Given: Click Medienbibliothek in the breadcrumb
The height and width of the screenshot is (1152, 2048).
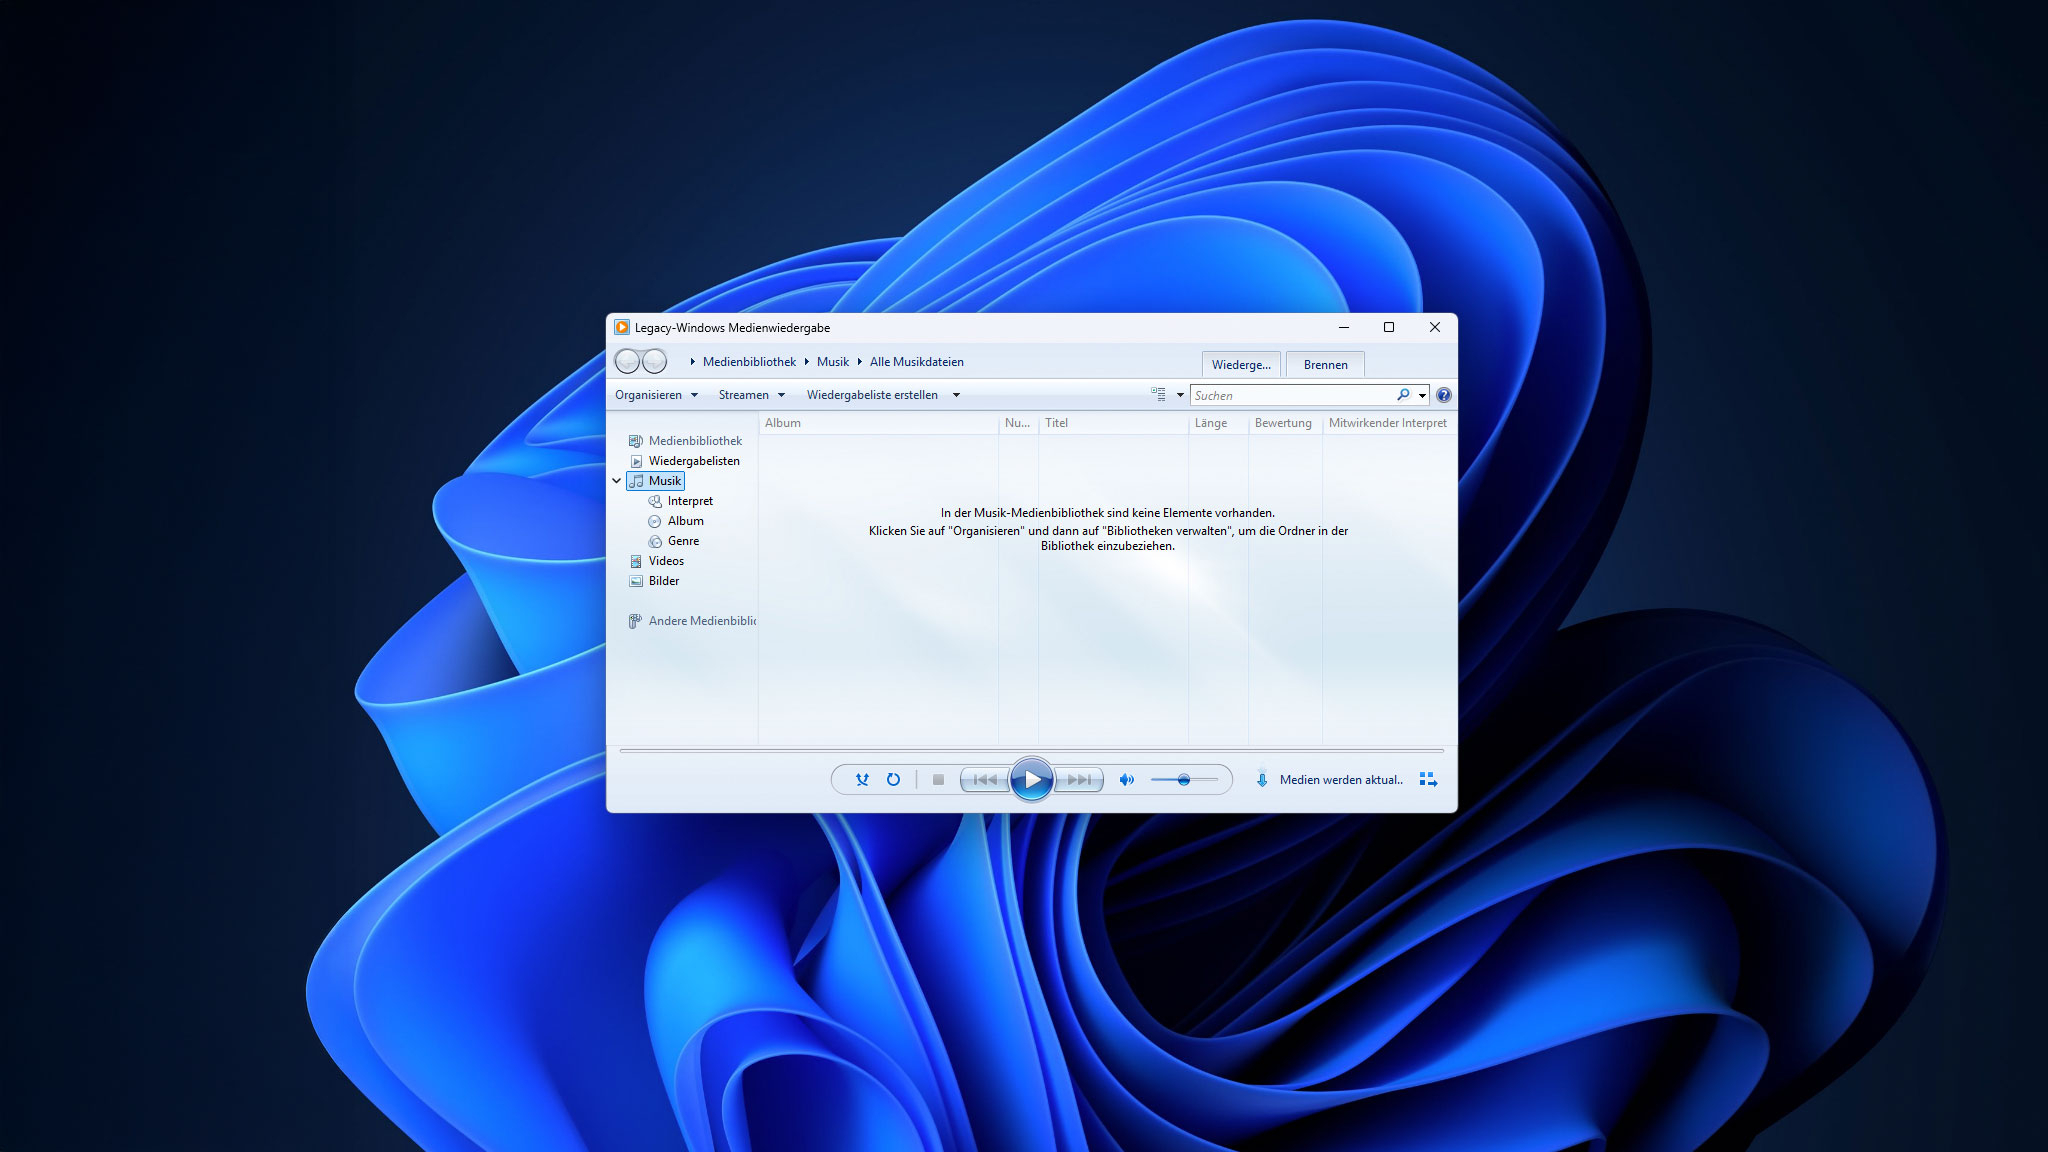Looking at the screenshot, I should [749, 362].
